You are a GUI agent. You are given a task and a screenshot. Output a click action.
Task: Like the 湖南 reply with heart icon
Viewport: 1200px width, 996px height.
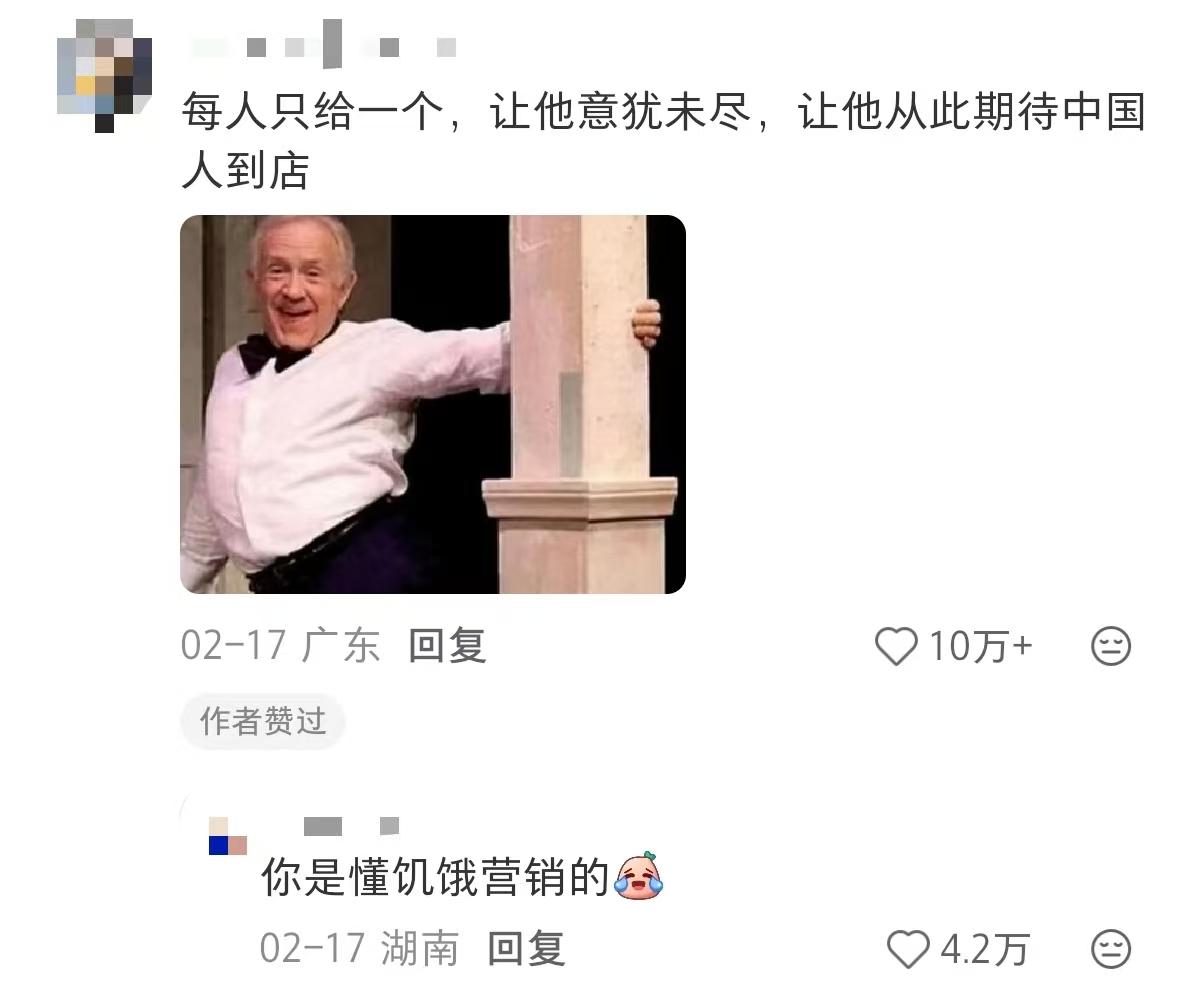tap(909, 949)
